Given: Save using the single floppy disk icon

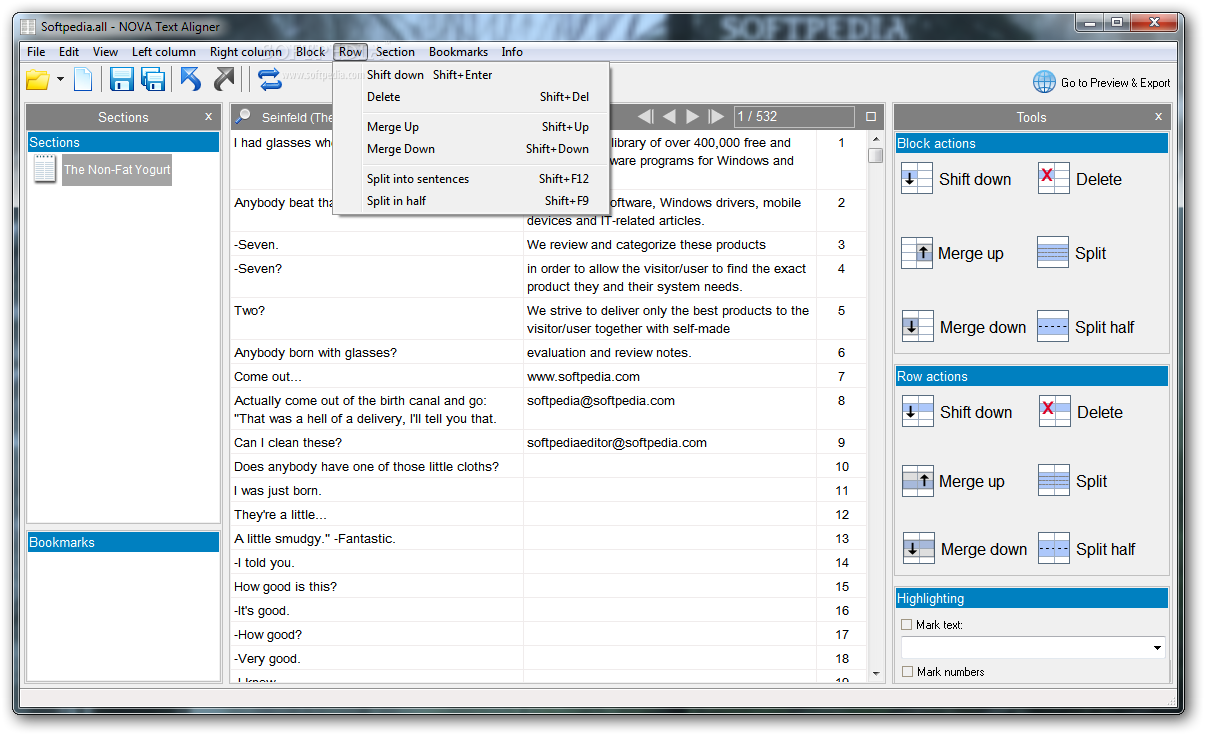Looking at the screenshot, I should [x=122, y=80].
